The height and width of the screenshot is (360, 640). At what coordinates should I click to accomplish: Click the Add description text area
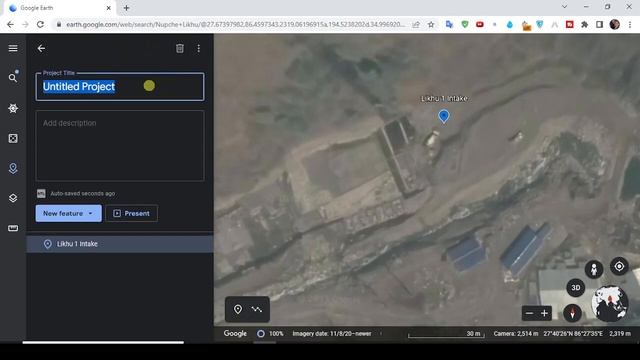120,146
